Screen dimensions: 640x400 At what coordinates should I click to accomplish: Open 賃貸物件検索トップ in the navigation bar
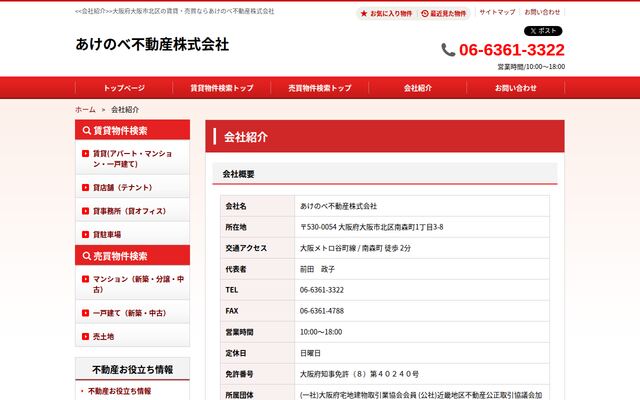tap(222, 88)
